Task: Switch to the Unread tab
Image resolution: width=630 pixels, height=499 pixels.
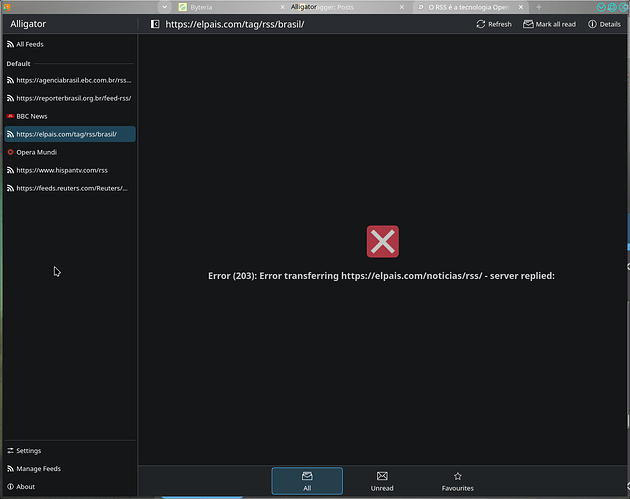Action: (382, 481)
